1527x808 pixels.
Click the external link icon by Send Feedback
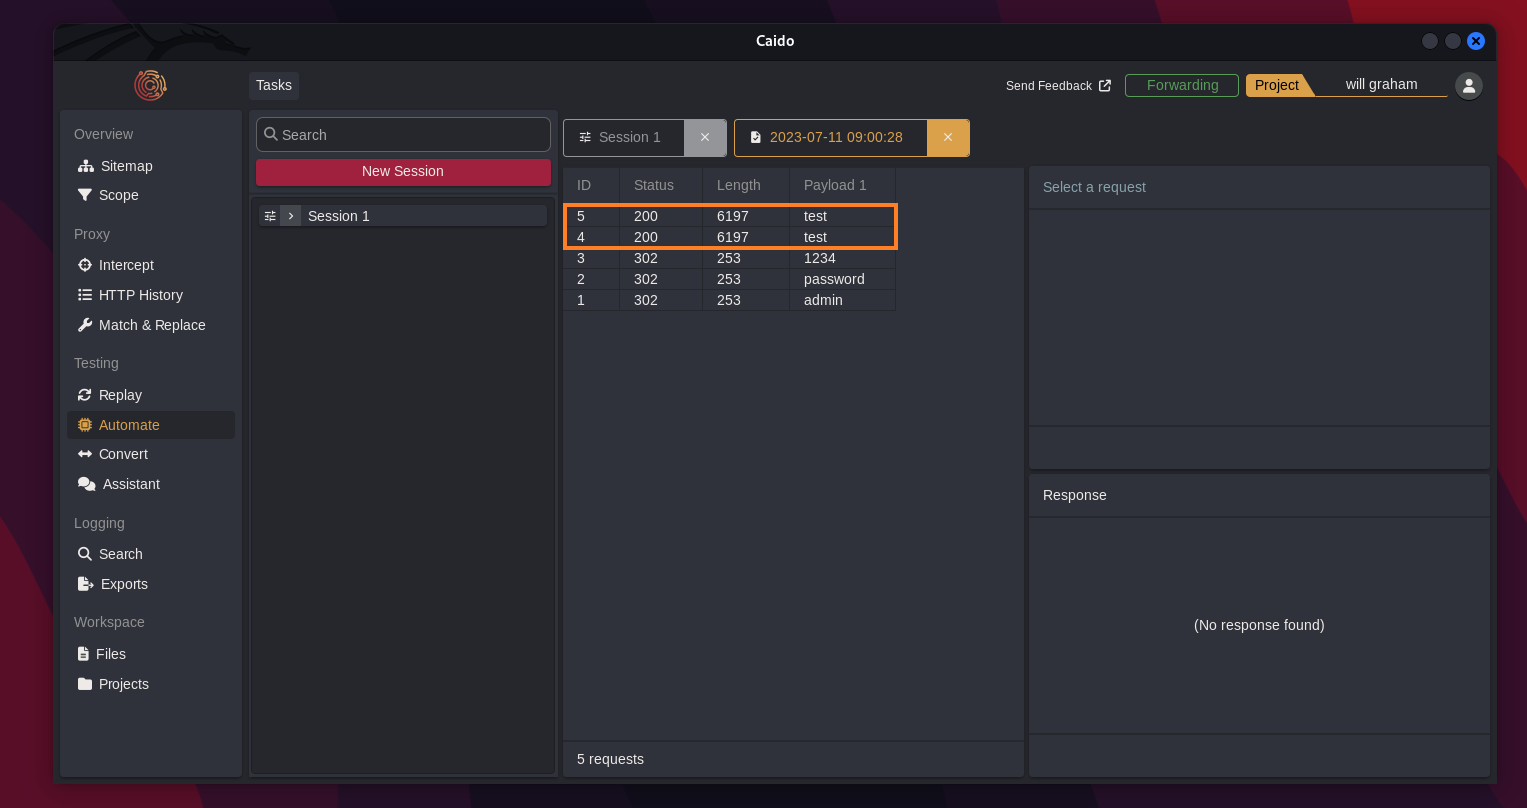1105,86
